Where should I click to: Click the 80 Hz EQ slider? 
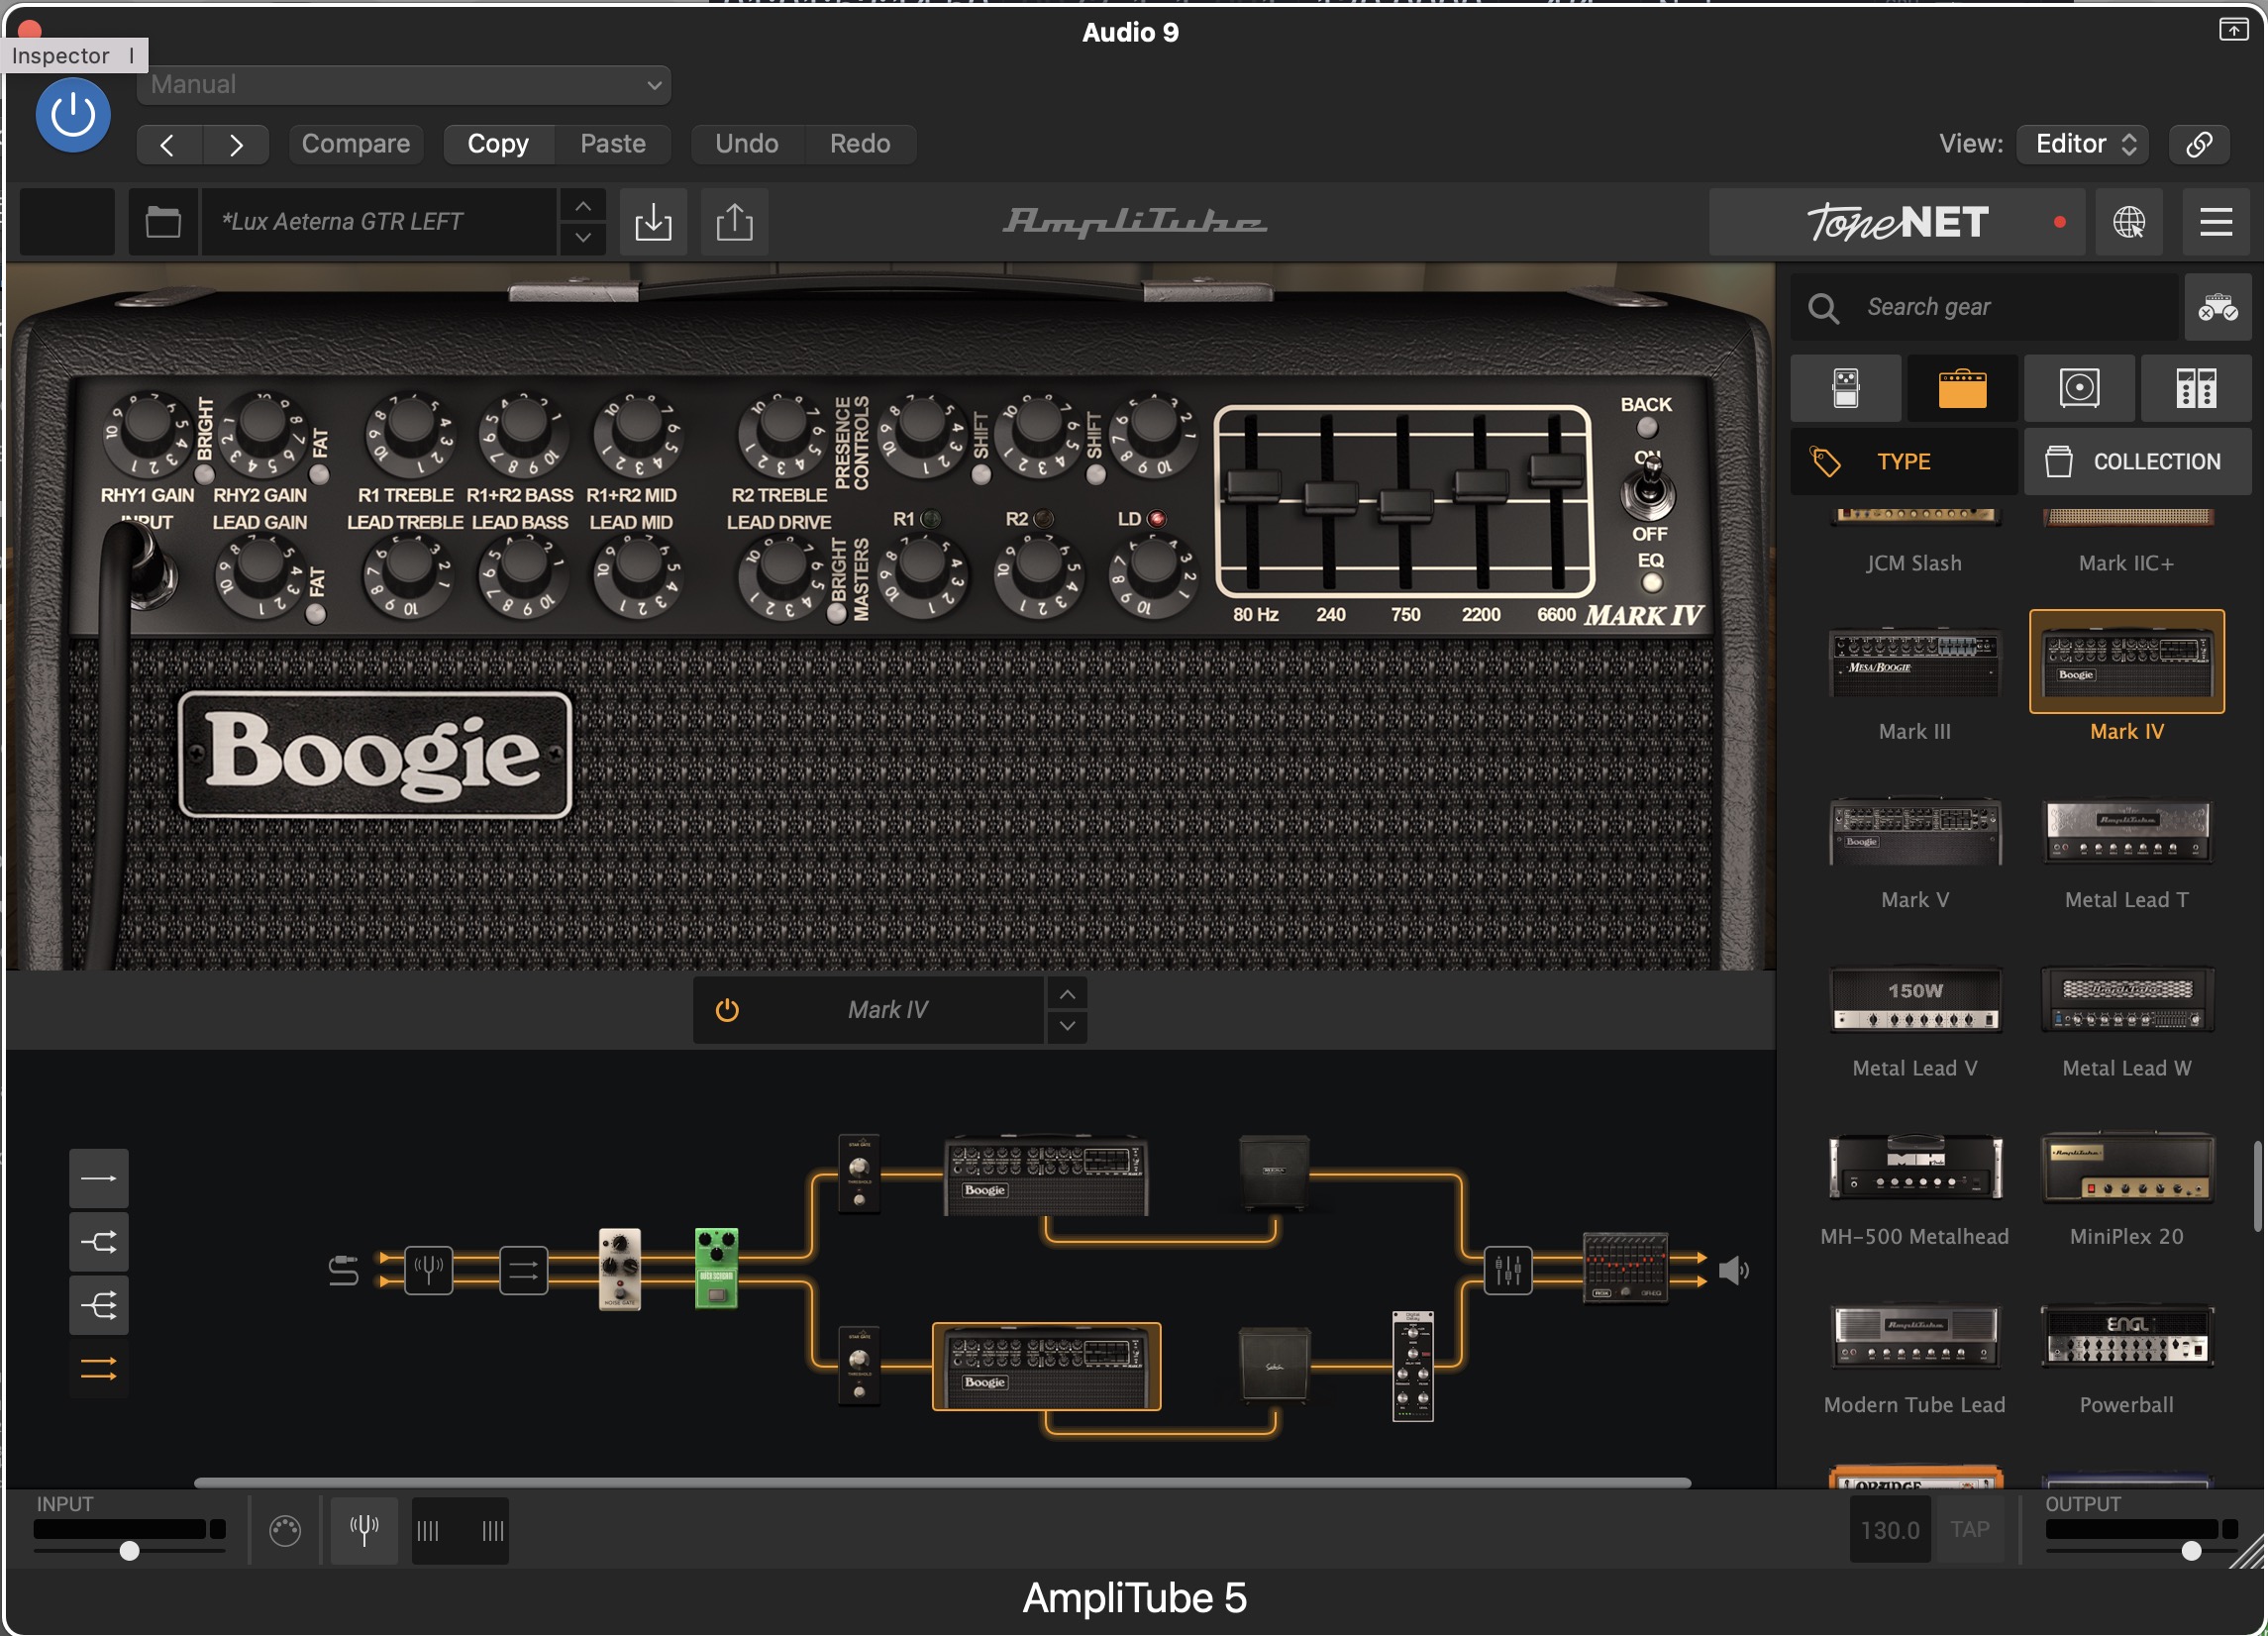(x=1253, y=485)
